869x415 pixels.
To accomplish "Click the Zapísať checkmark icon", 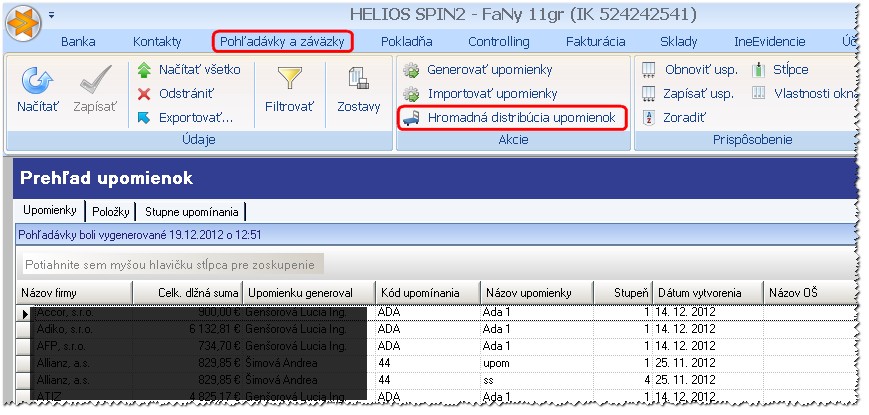I will pyautogui.click(x=96, y=80).
